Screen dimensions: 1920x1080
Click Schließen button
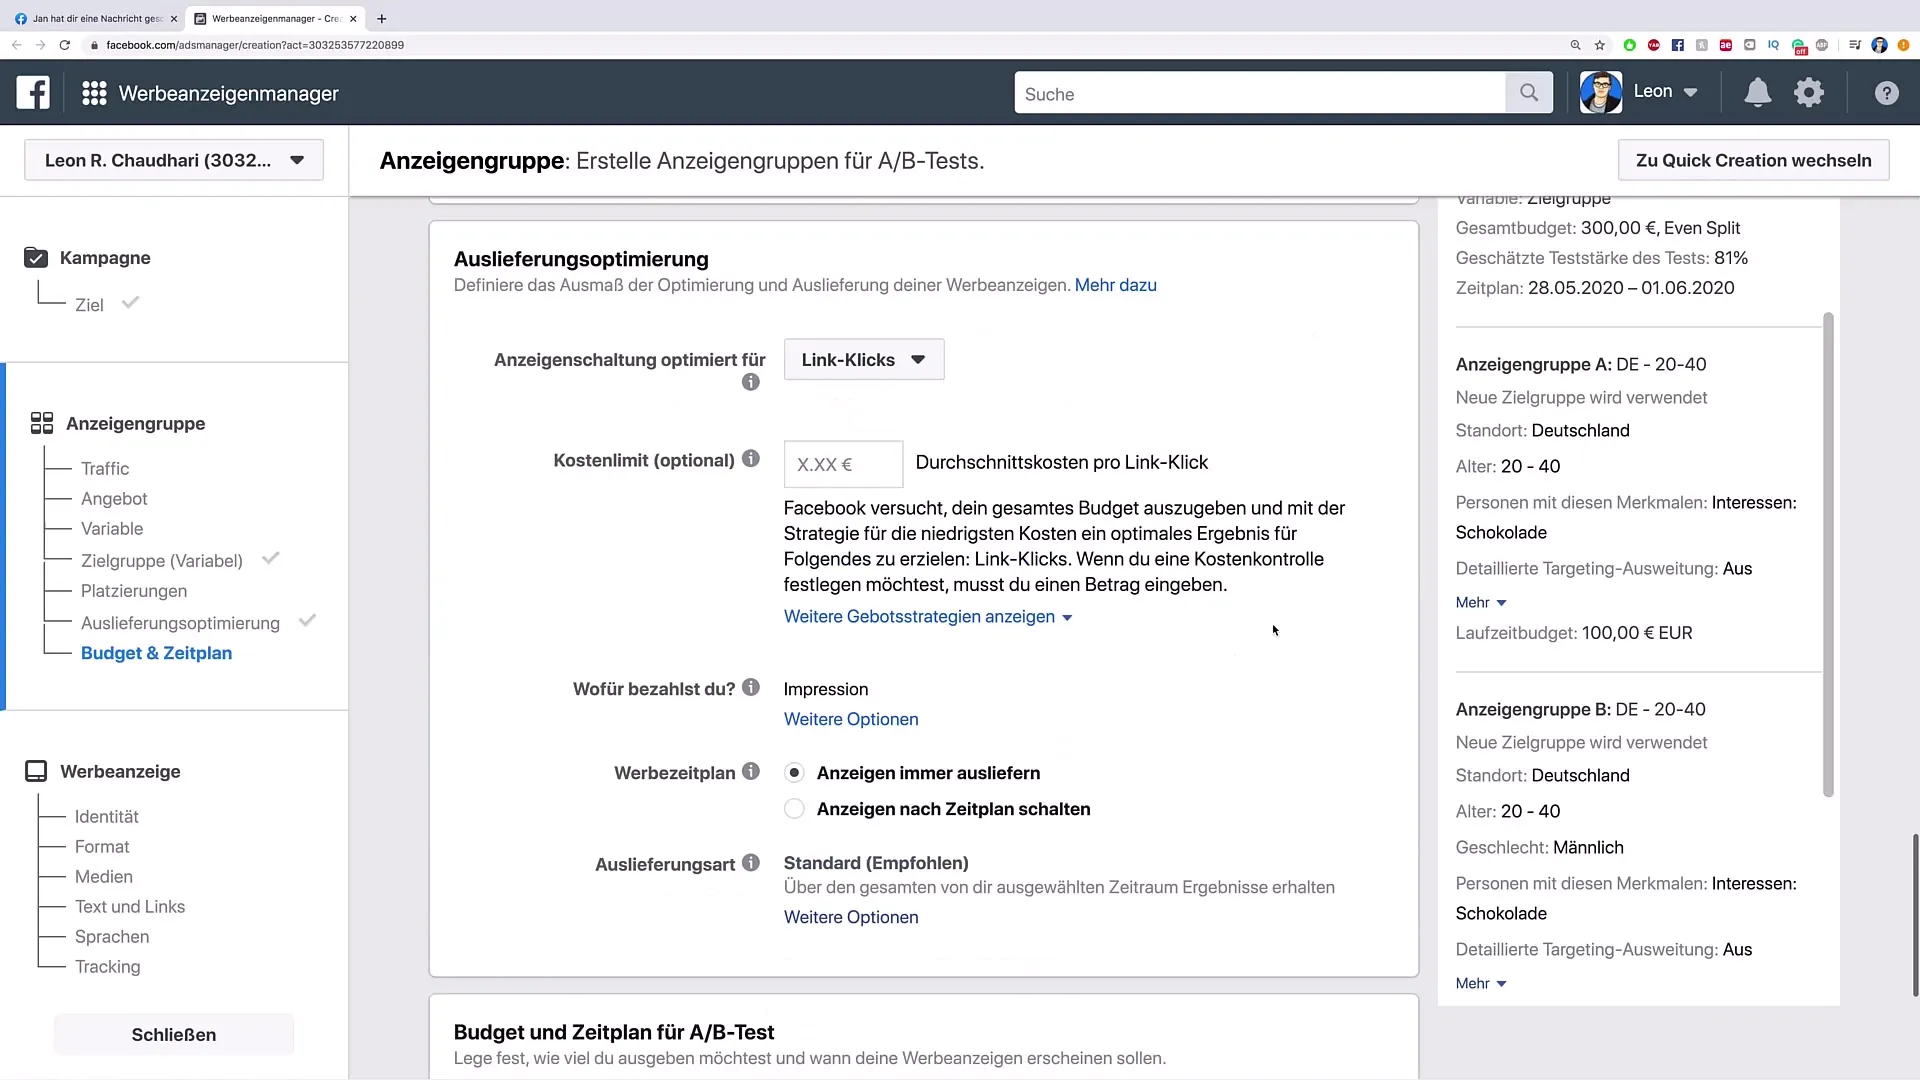174,1034
